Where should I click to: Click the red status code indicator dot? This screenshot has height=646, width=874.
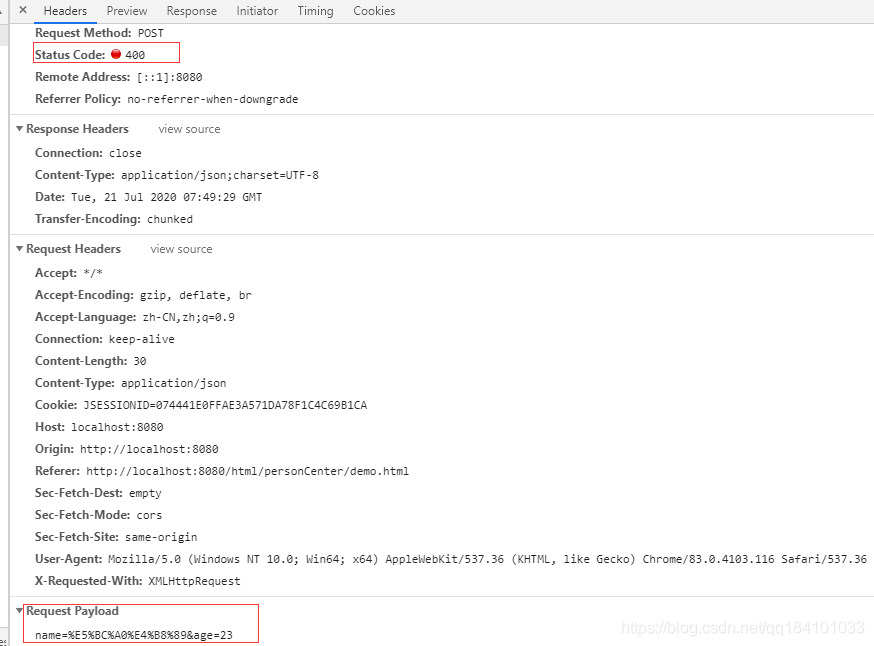click(116, 54)
